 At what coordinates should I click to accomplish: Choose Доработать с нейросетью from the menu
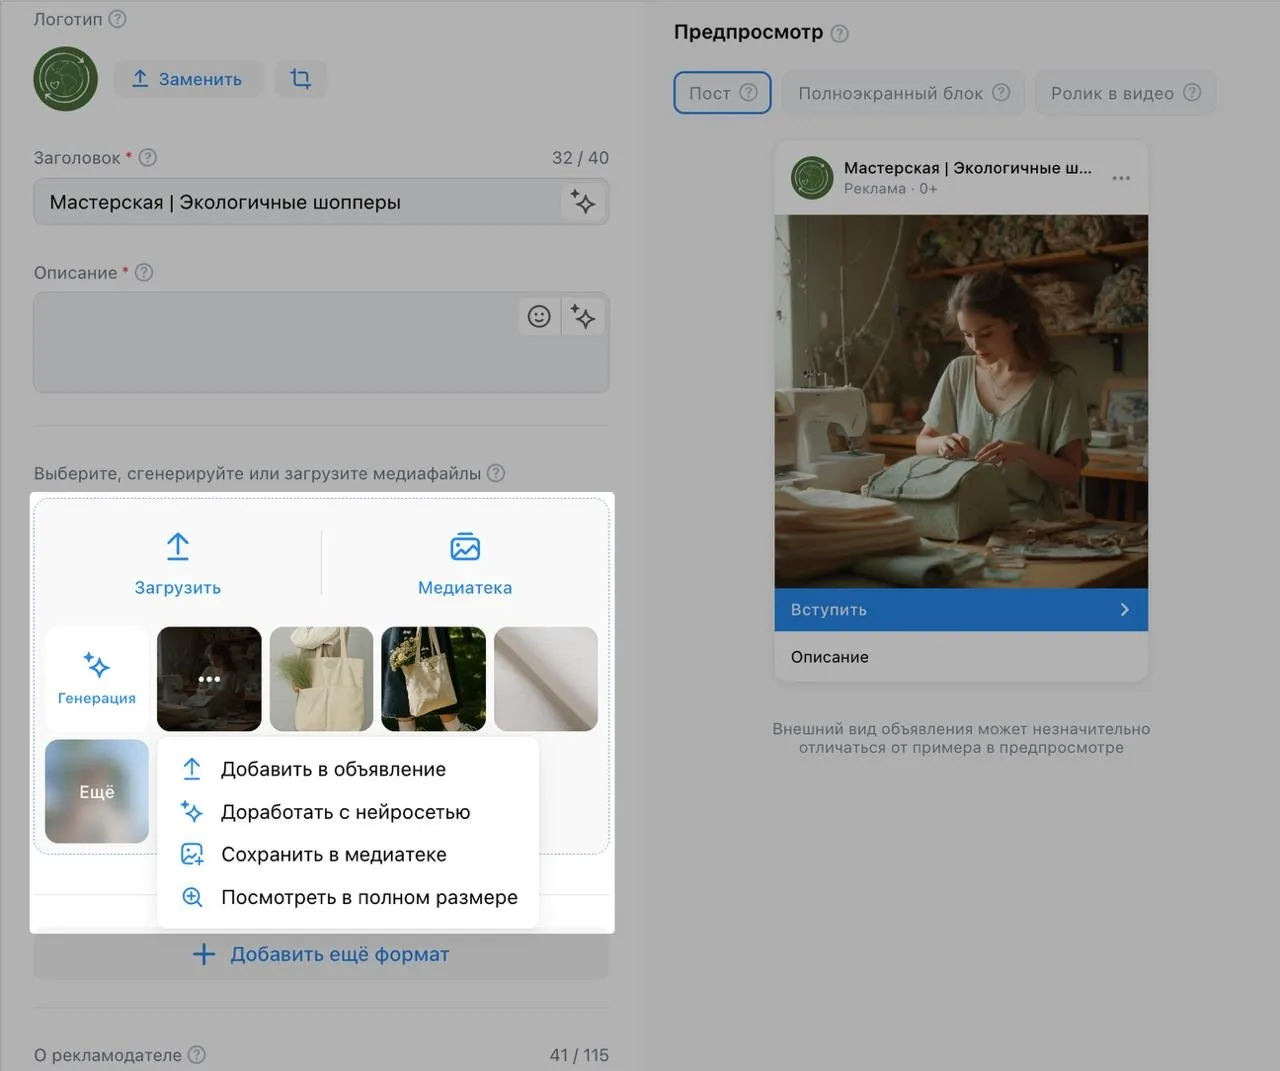pyautogui.click(x=345, y=812)
